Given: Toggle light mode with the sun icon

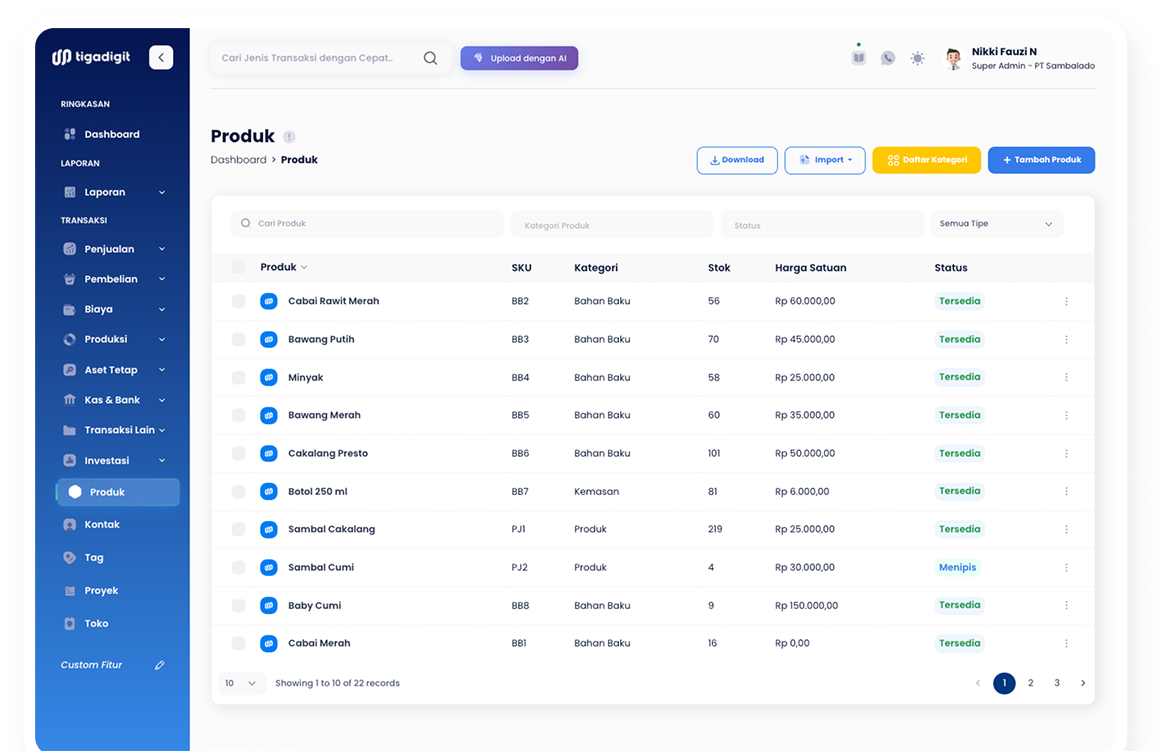Looking at the screenshot, I should pos(917,58).
